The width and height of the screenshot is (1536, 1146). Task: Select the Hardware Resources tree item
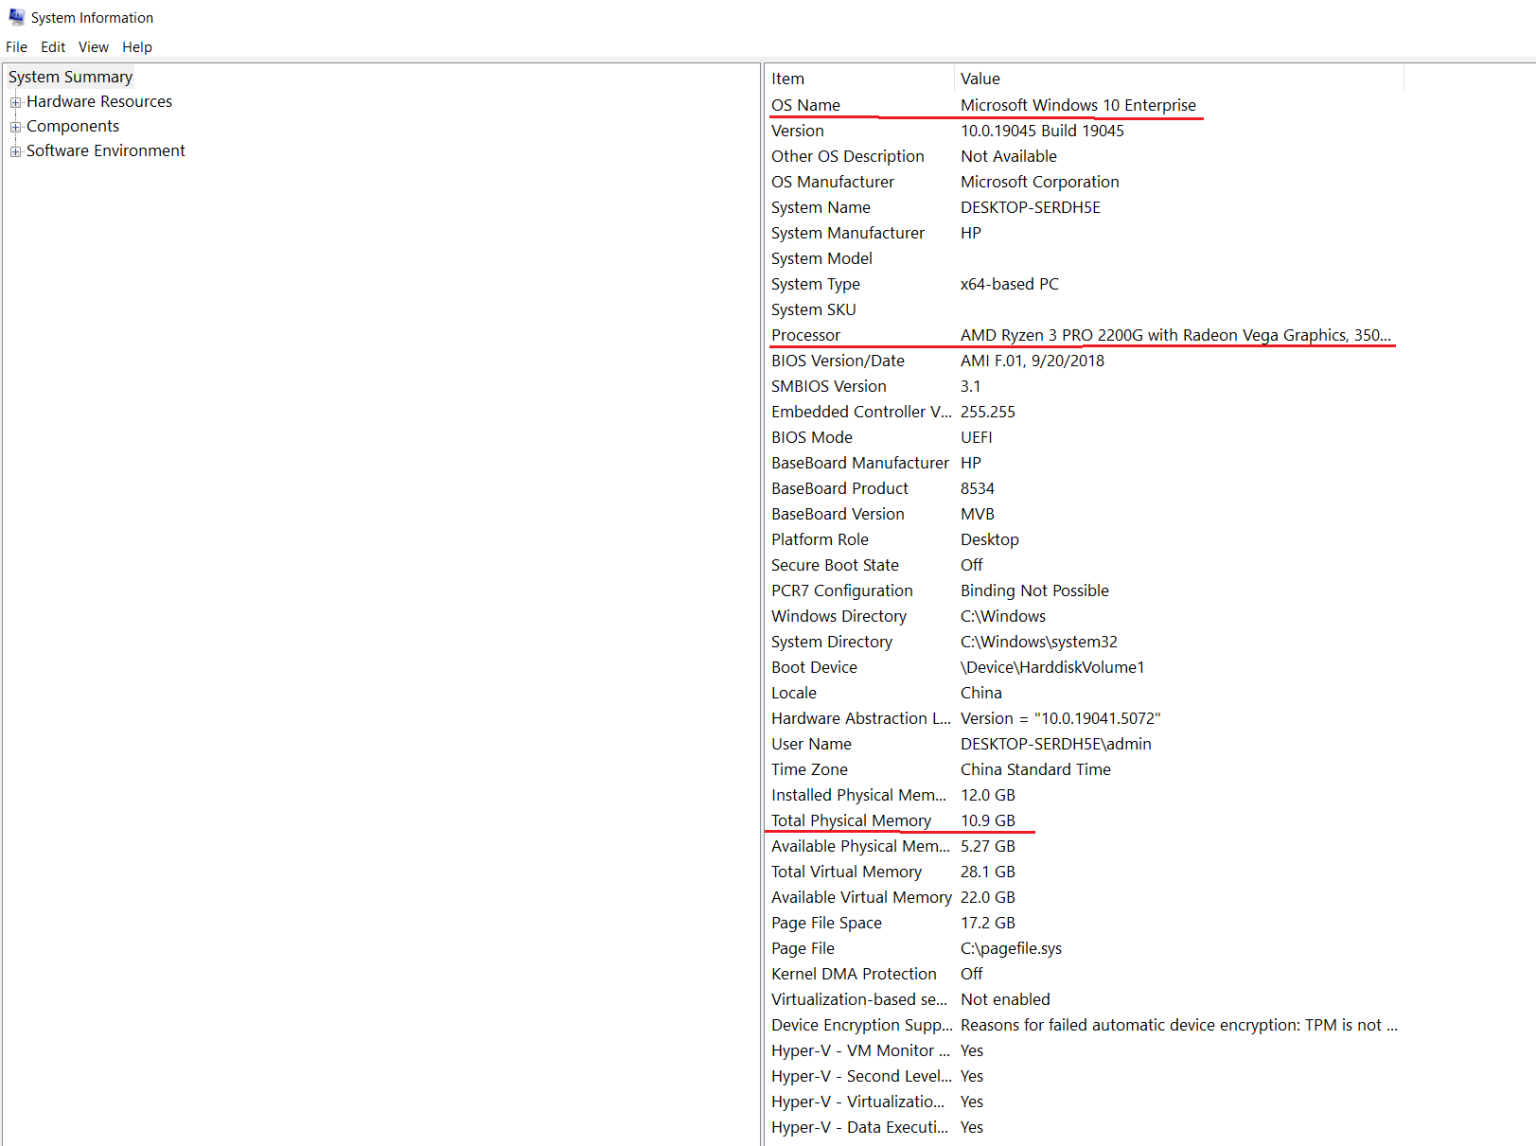pos(99,102)
